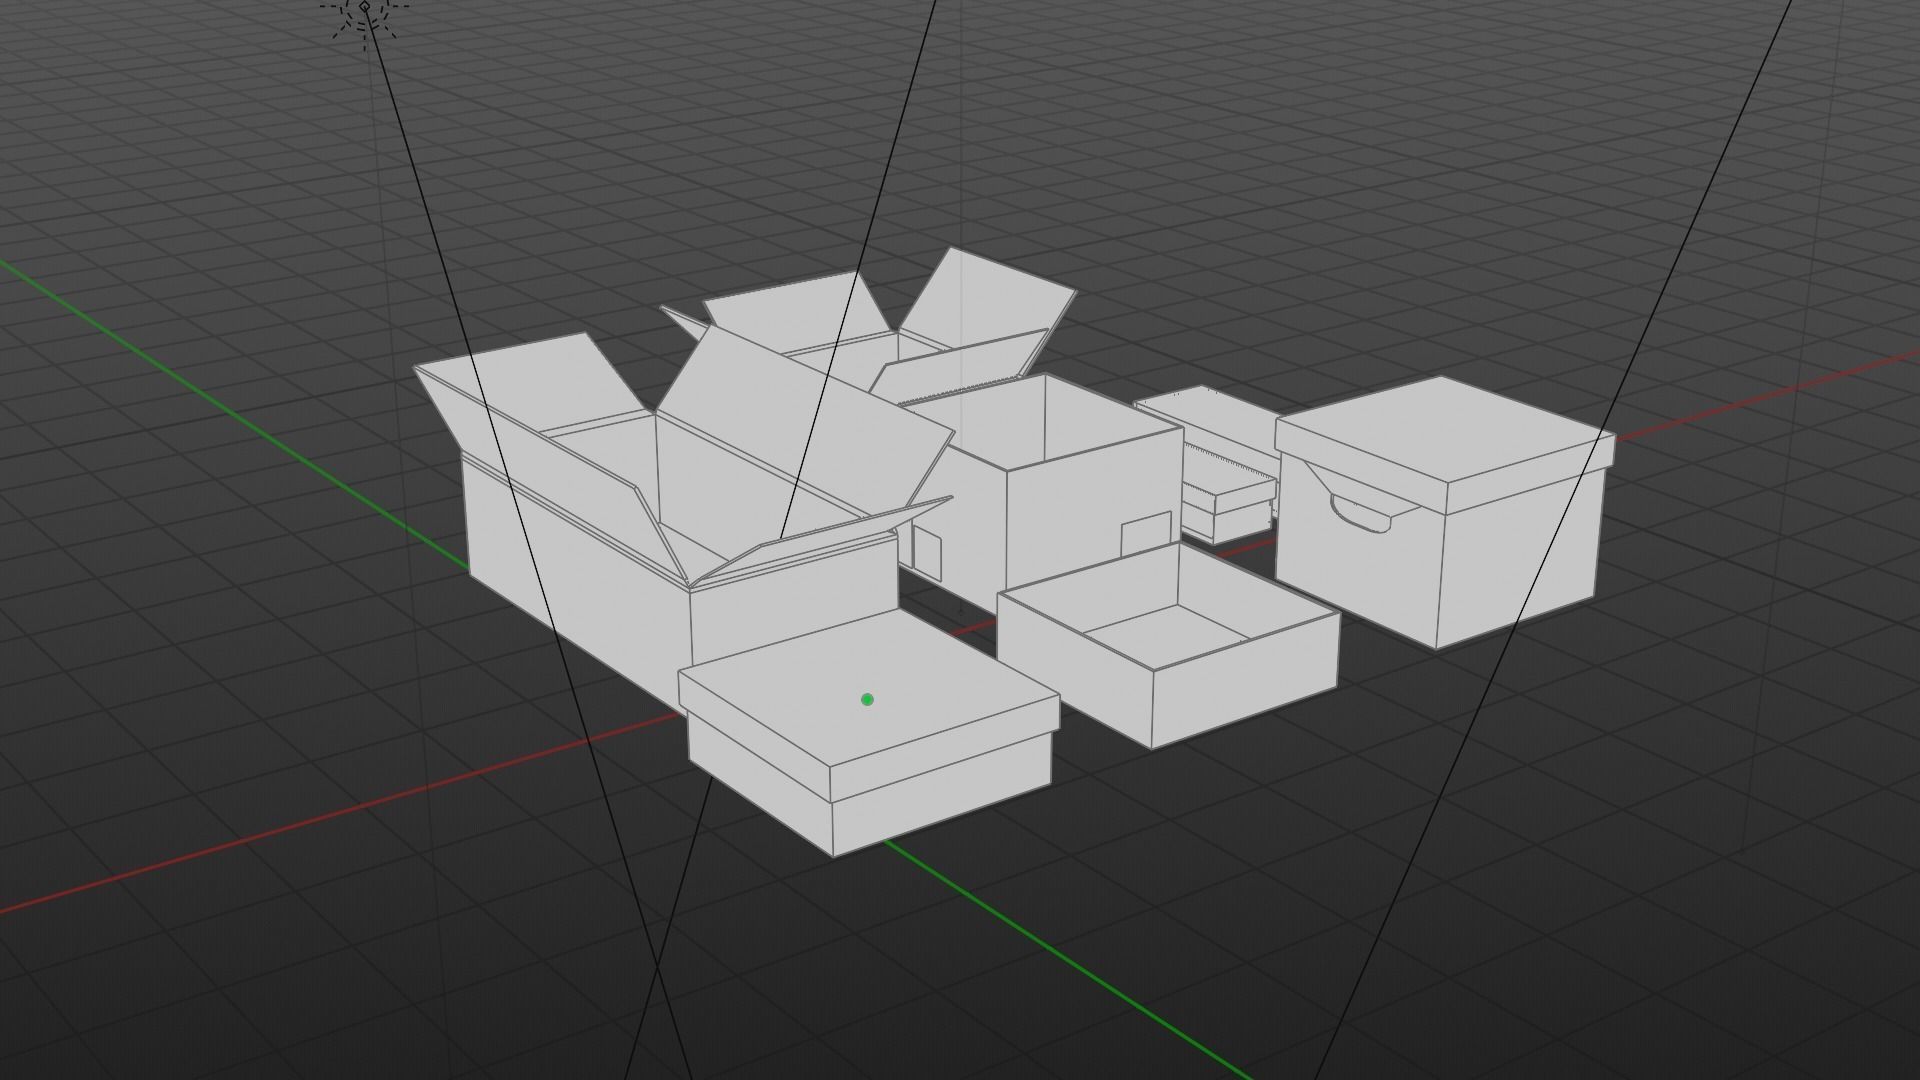
Task: Select the closed flat box with lid in front
Action: pyautogui.click(x=868, y=734)
